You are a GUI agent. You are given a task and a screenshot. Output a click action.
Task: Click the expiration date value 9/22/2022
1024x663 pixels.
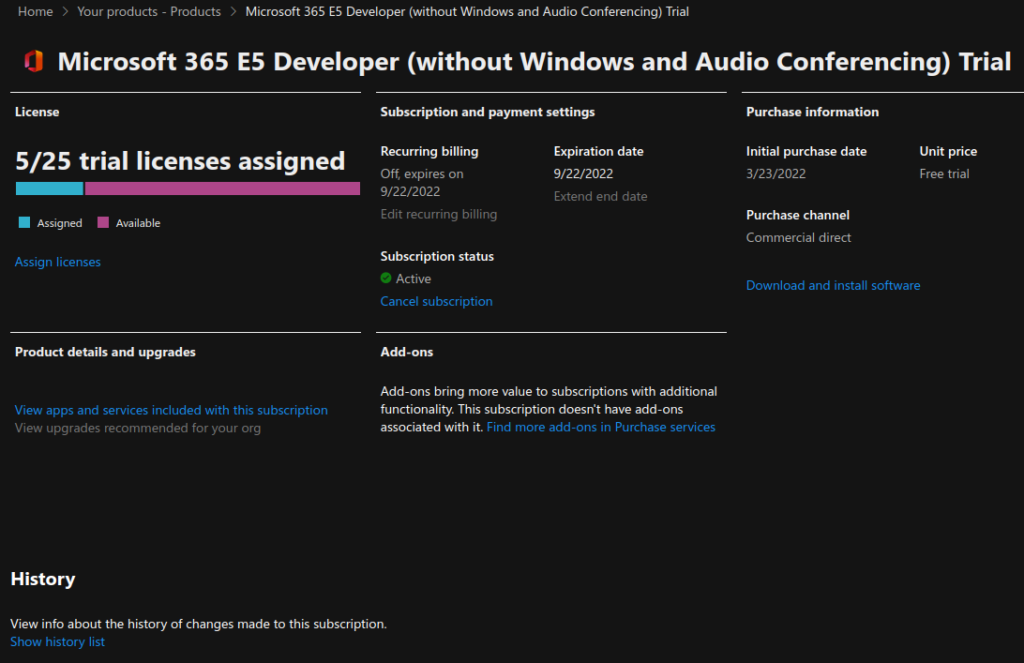(x=583, y=174)
